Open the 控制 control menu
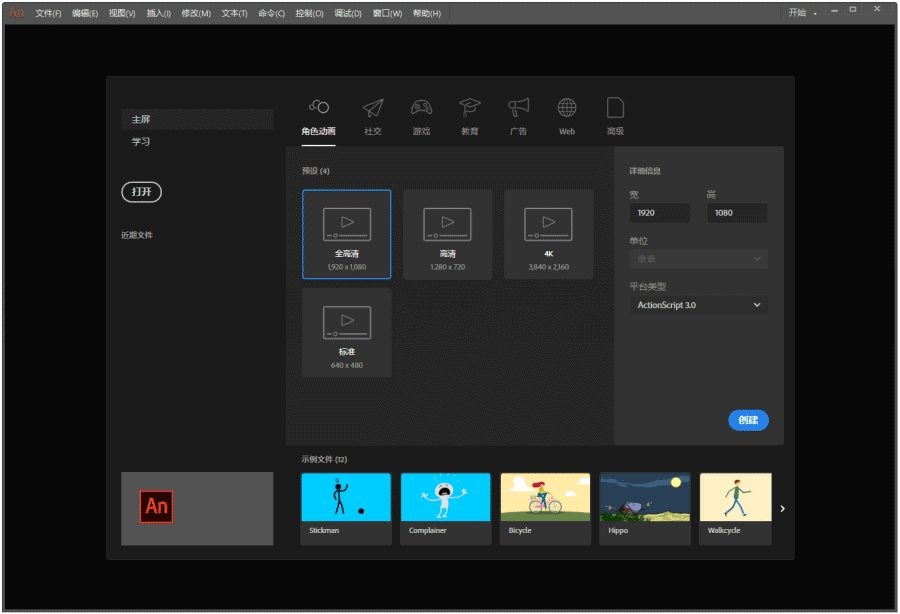Screen dimensions: 900x614 [x=312, y=13]
